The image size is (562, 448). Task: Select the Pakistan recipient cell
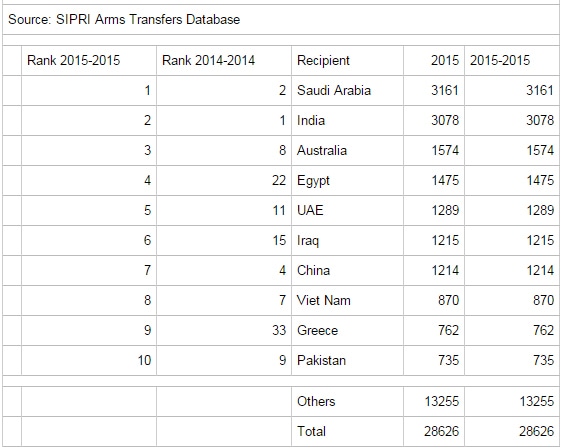tap(347, 361)
